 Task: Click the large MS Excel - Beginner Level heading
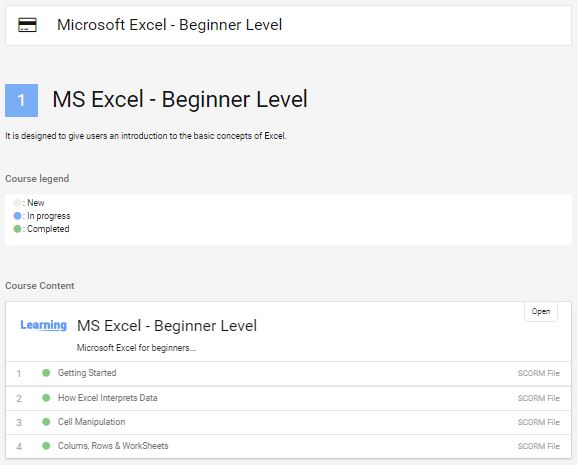(180, 100)
